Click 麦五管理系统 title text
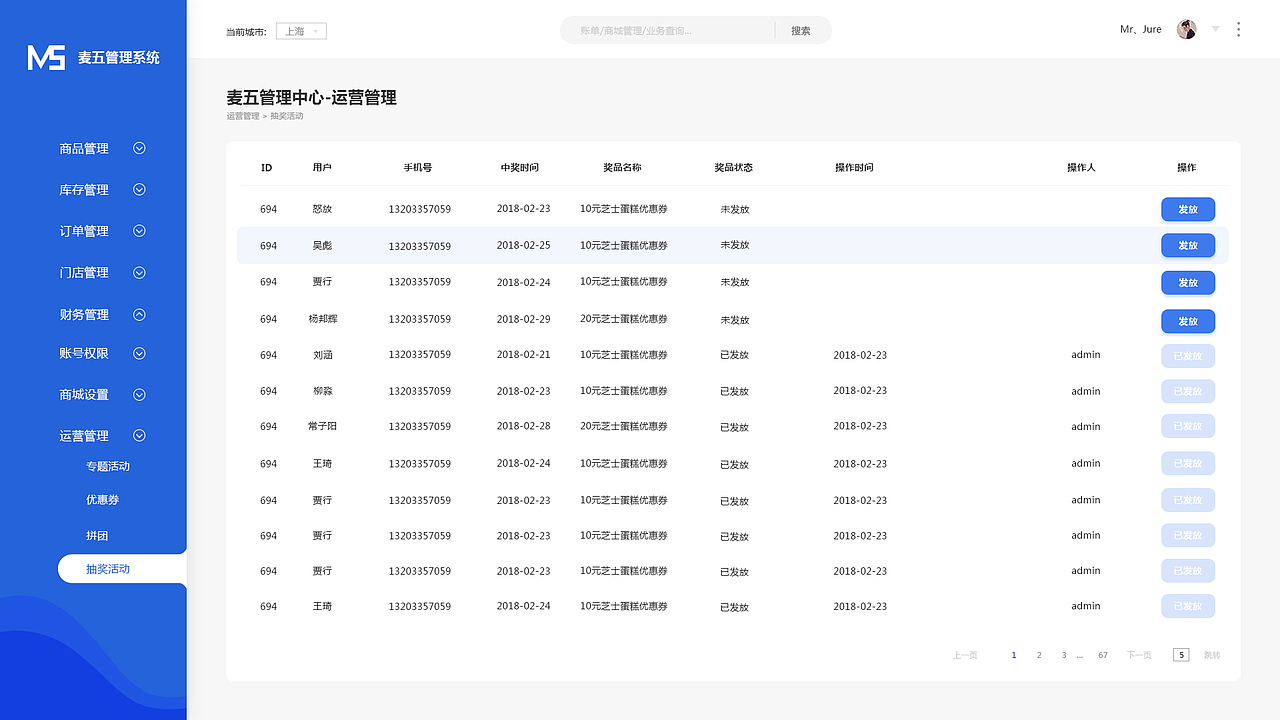This screenshot has height=720, width=1280. tap(118, 58)
